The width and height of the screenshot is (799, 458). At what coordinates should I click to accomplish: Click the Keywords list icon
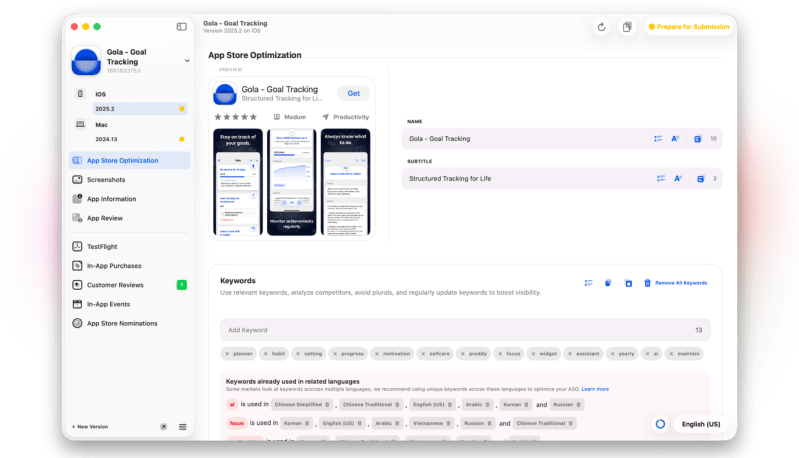pyautogui.click(x=589, y=283)
